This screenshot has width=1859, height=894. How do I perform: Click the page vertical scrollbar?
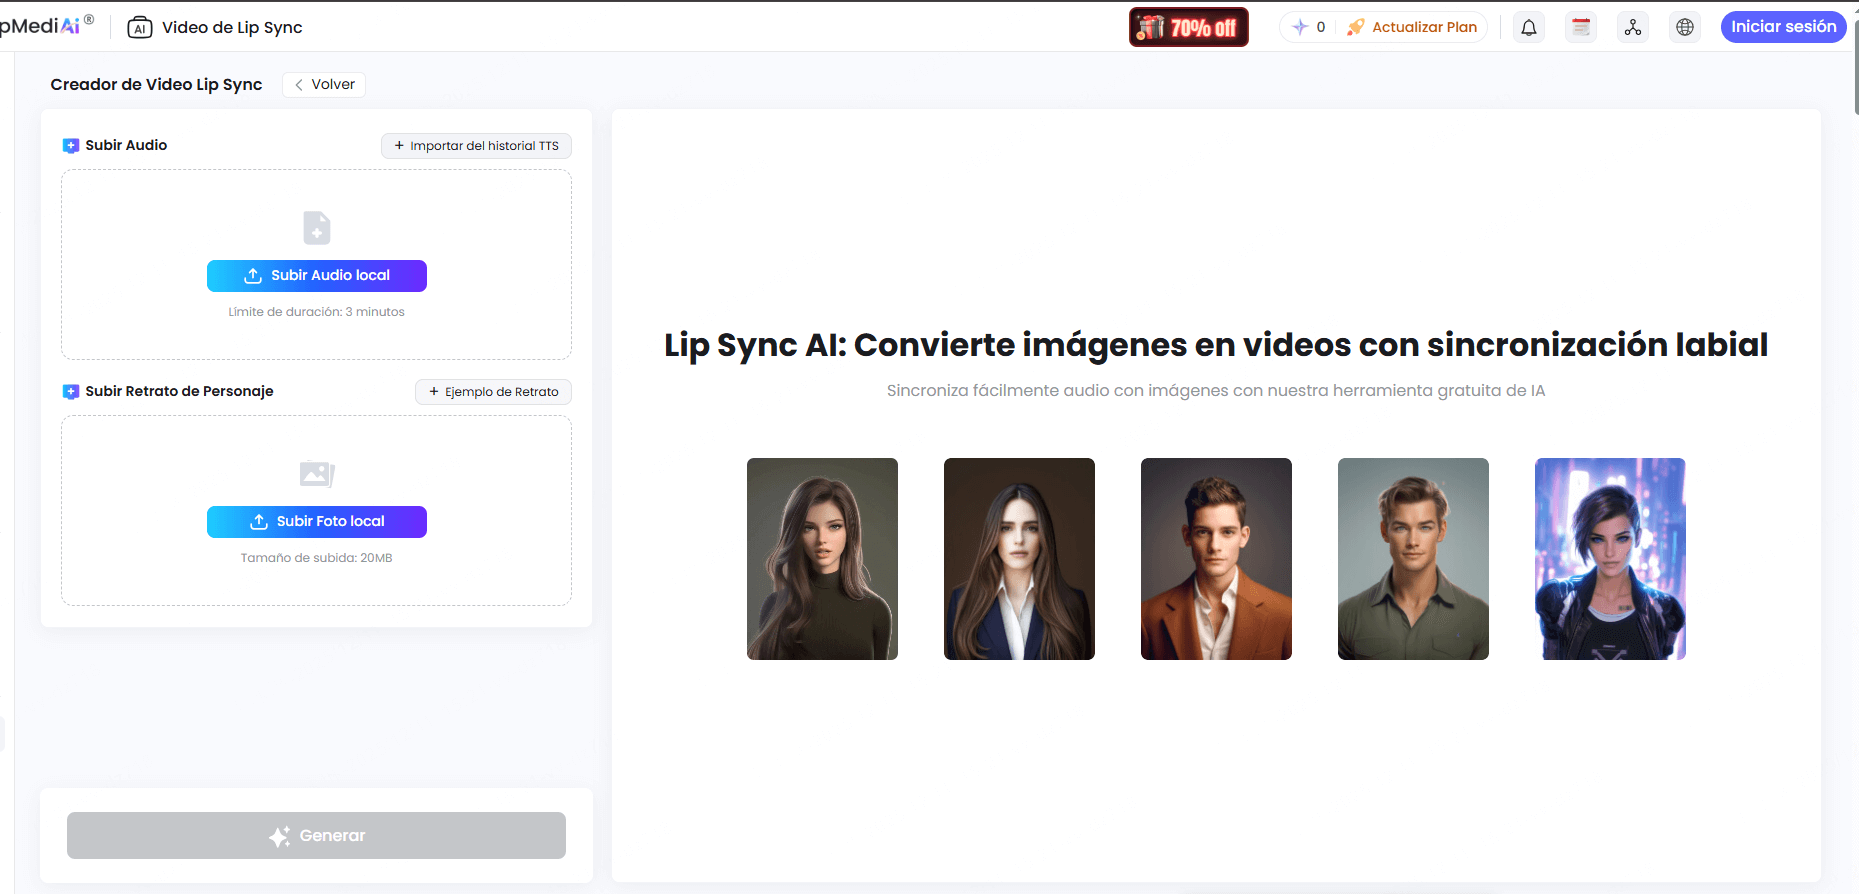point(1855,70)
